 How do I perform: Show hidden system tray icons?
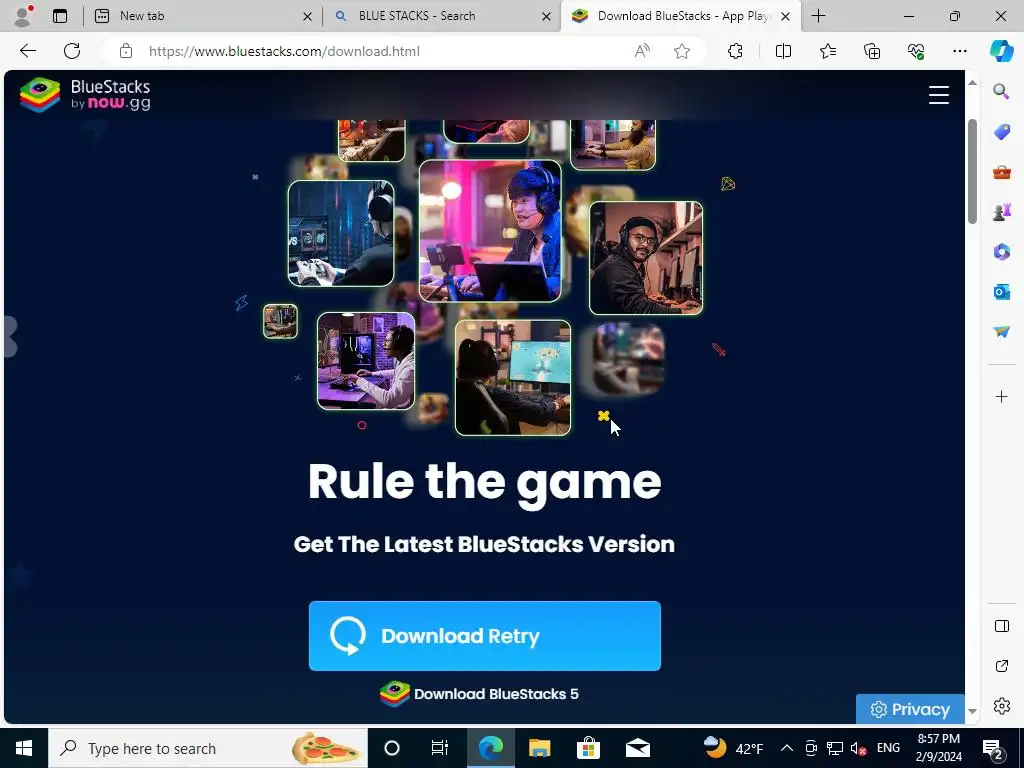pos(787,748)
